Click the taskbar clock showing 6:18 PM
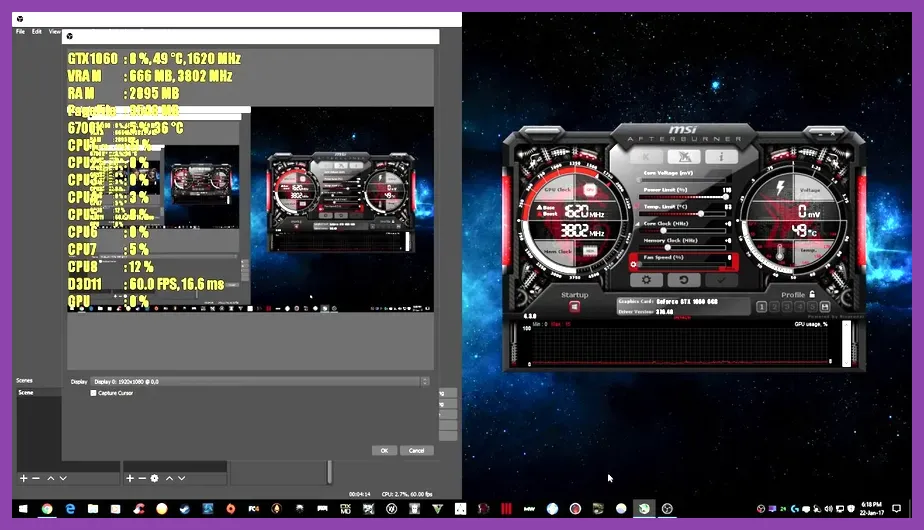The image size is (924, 530). (x=872, y=508)
